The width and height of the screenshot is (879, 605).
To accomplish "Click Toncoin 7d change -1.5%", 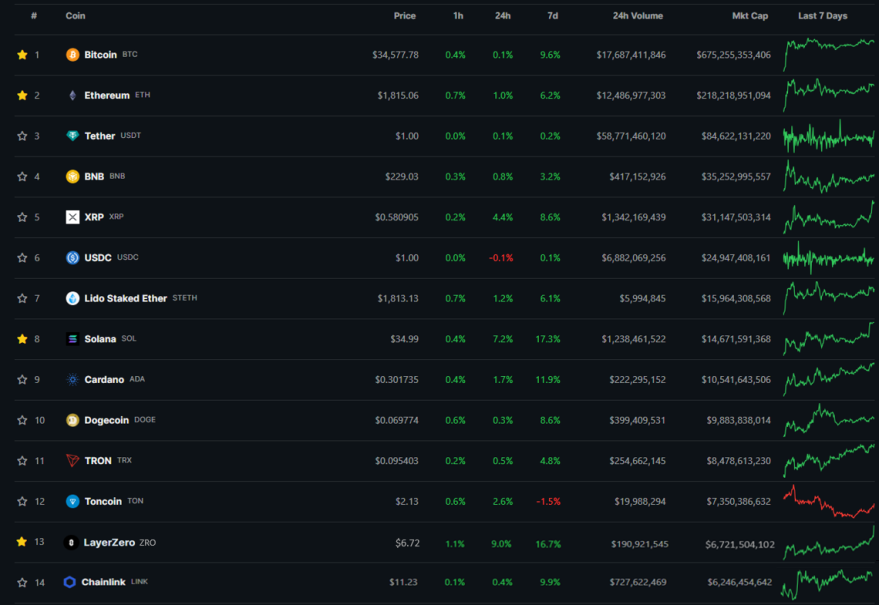I will tap(548, 501).
